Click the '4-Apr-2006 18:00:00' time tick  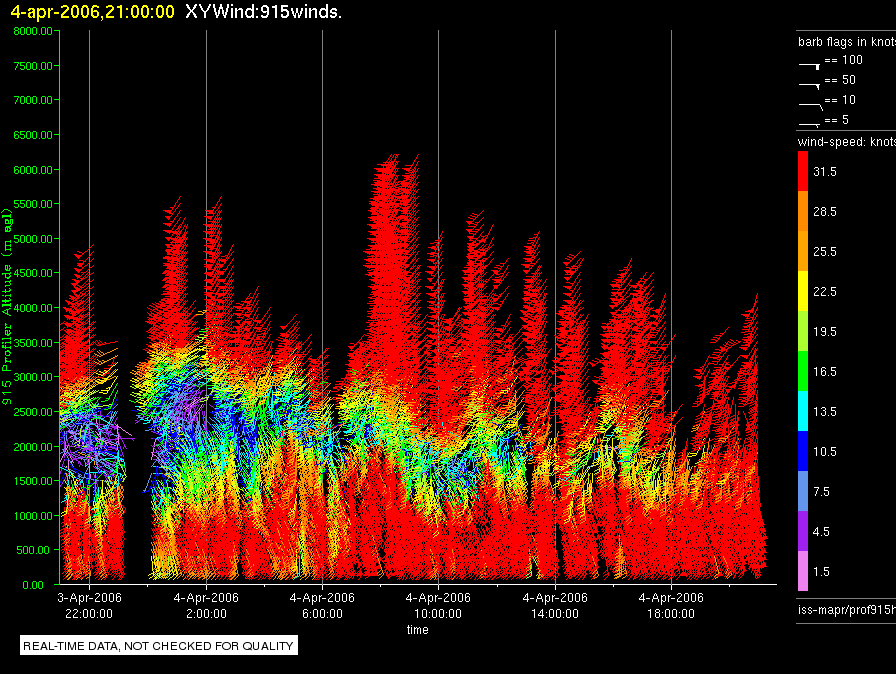pyautogui.click(x=671, y=605)
